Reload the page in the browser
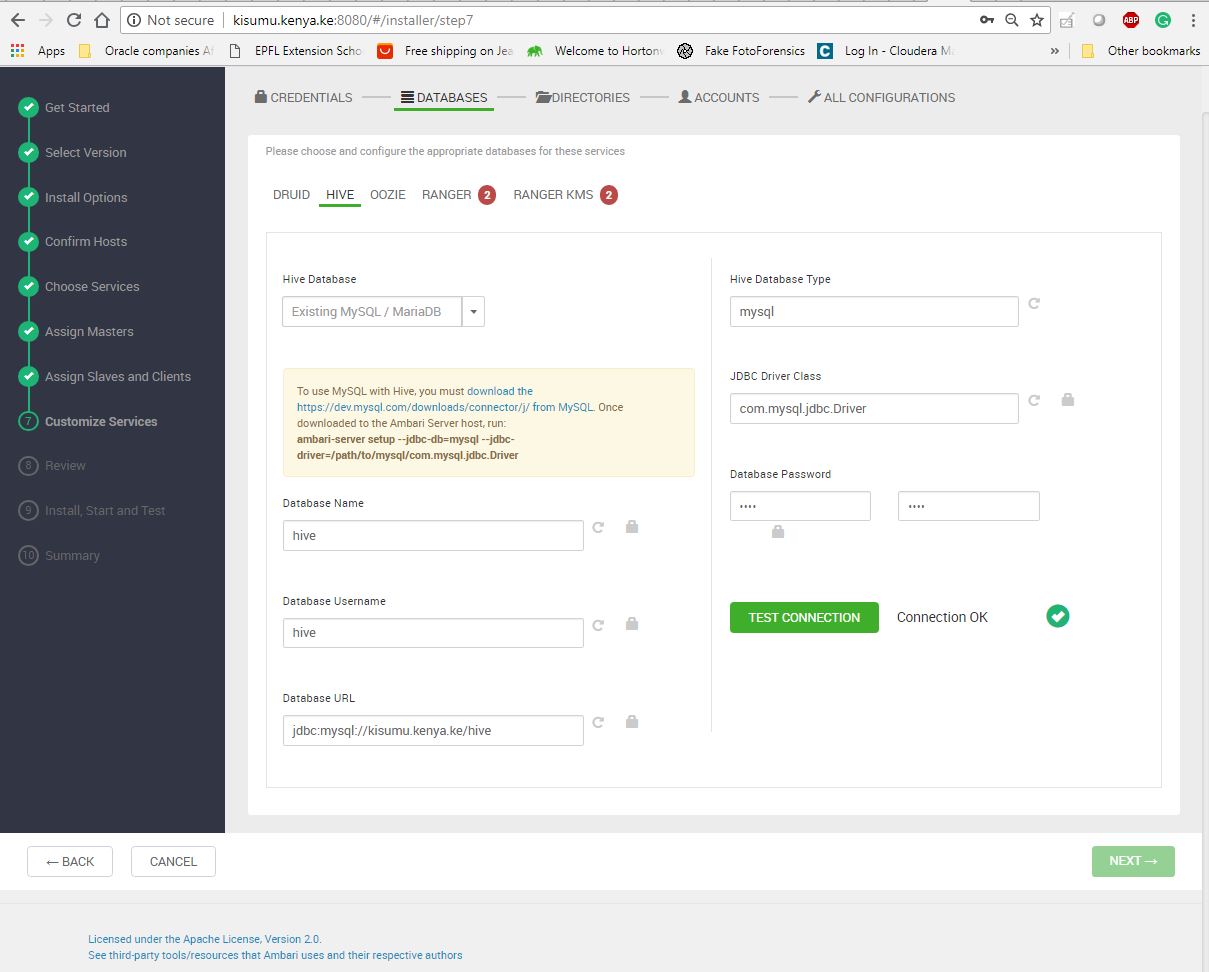 pyautogui.click(x=75, y=19)
